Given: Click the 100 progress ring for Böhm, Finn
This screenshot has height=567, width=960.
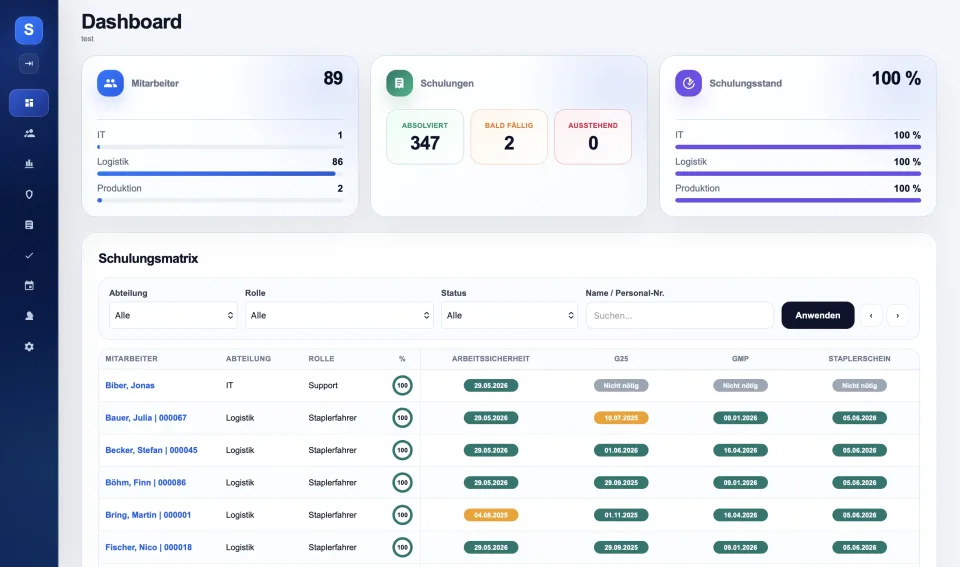Looking at the screenshot, I should coord(402,483).
